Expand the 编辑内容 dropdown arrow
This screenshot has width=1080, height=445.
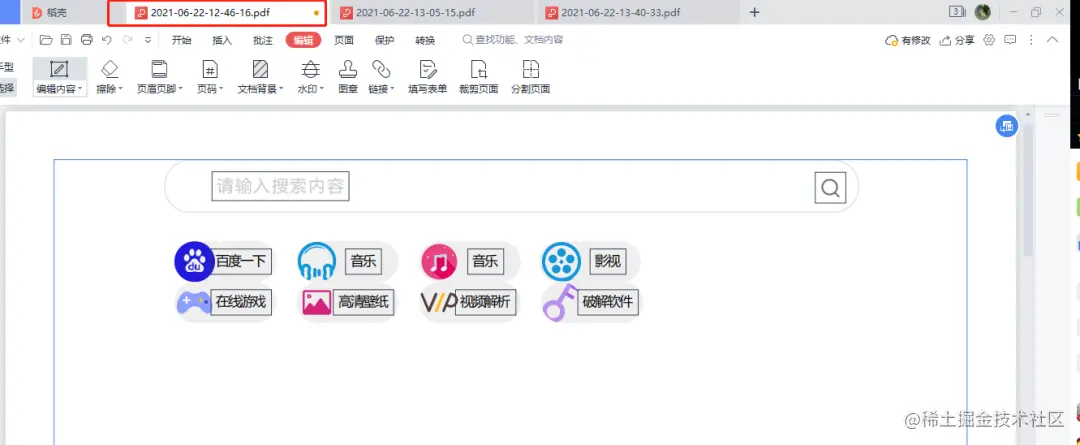click(80, 89)
